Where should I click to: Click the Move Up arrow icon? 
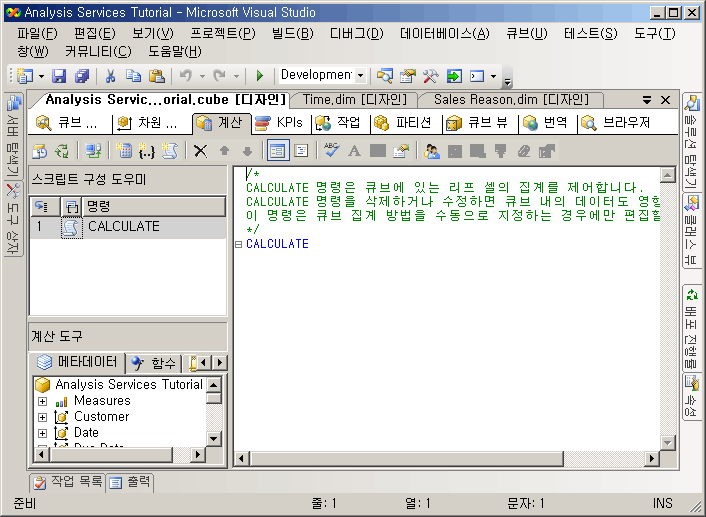click(224, 151)
